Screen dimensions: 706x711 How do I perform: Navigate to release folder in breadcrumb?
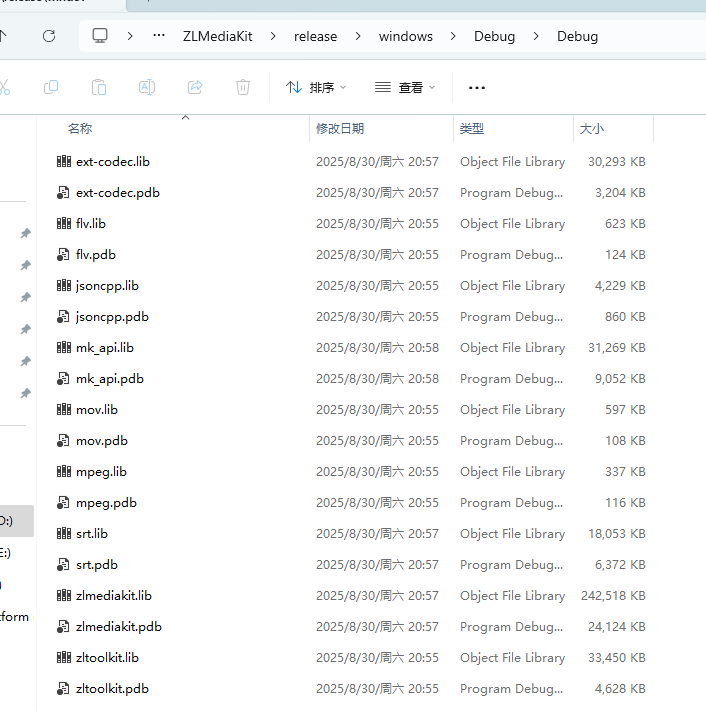pyautogui.click(x=315, y=36)
